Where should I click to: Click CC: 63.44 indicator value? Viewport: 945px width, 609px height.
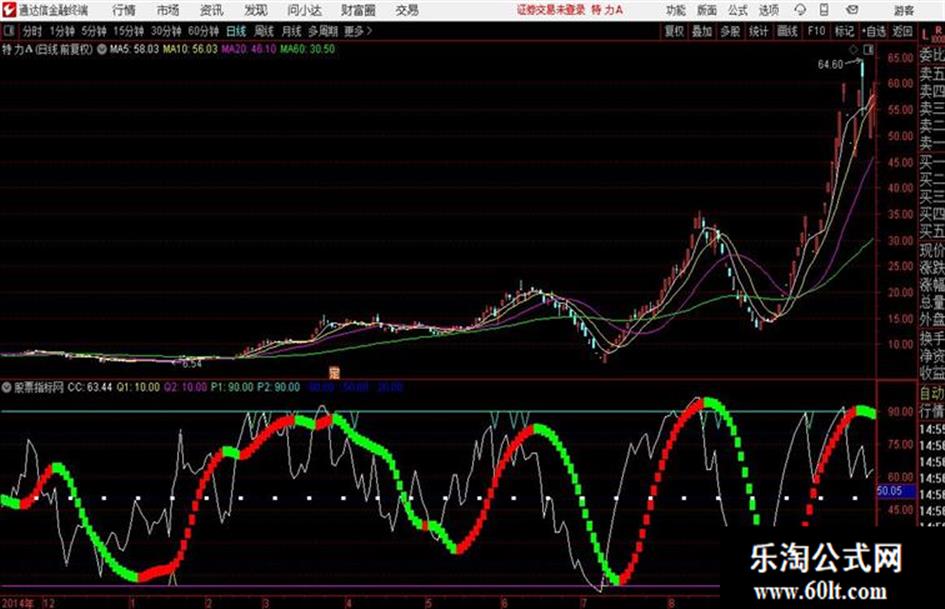pos(90,387)
